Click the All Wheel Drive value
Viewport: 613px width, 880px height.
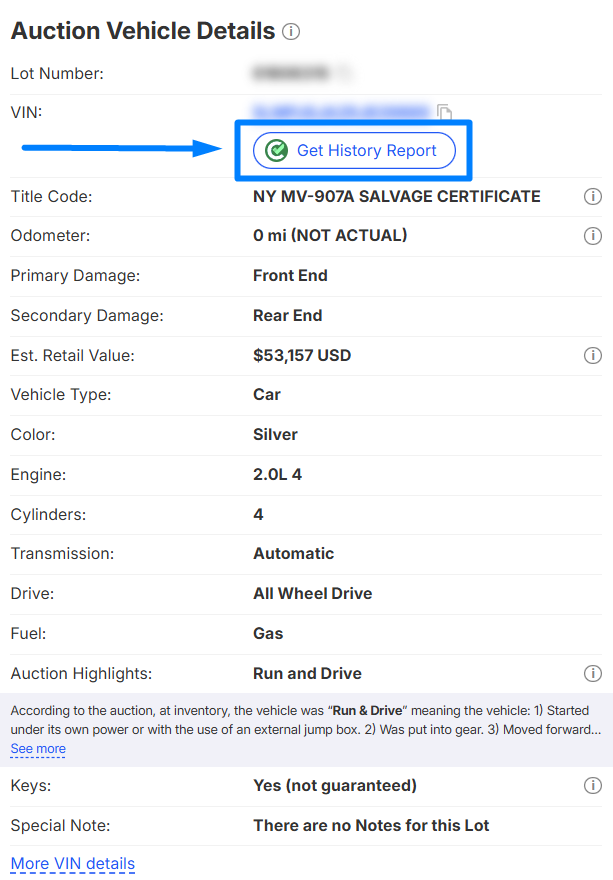pos(312,593)
